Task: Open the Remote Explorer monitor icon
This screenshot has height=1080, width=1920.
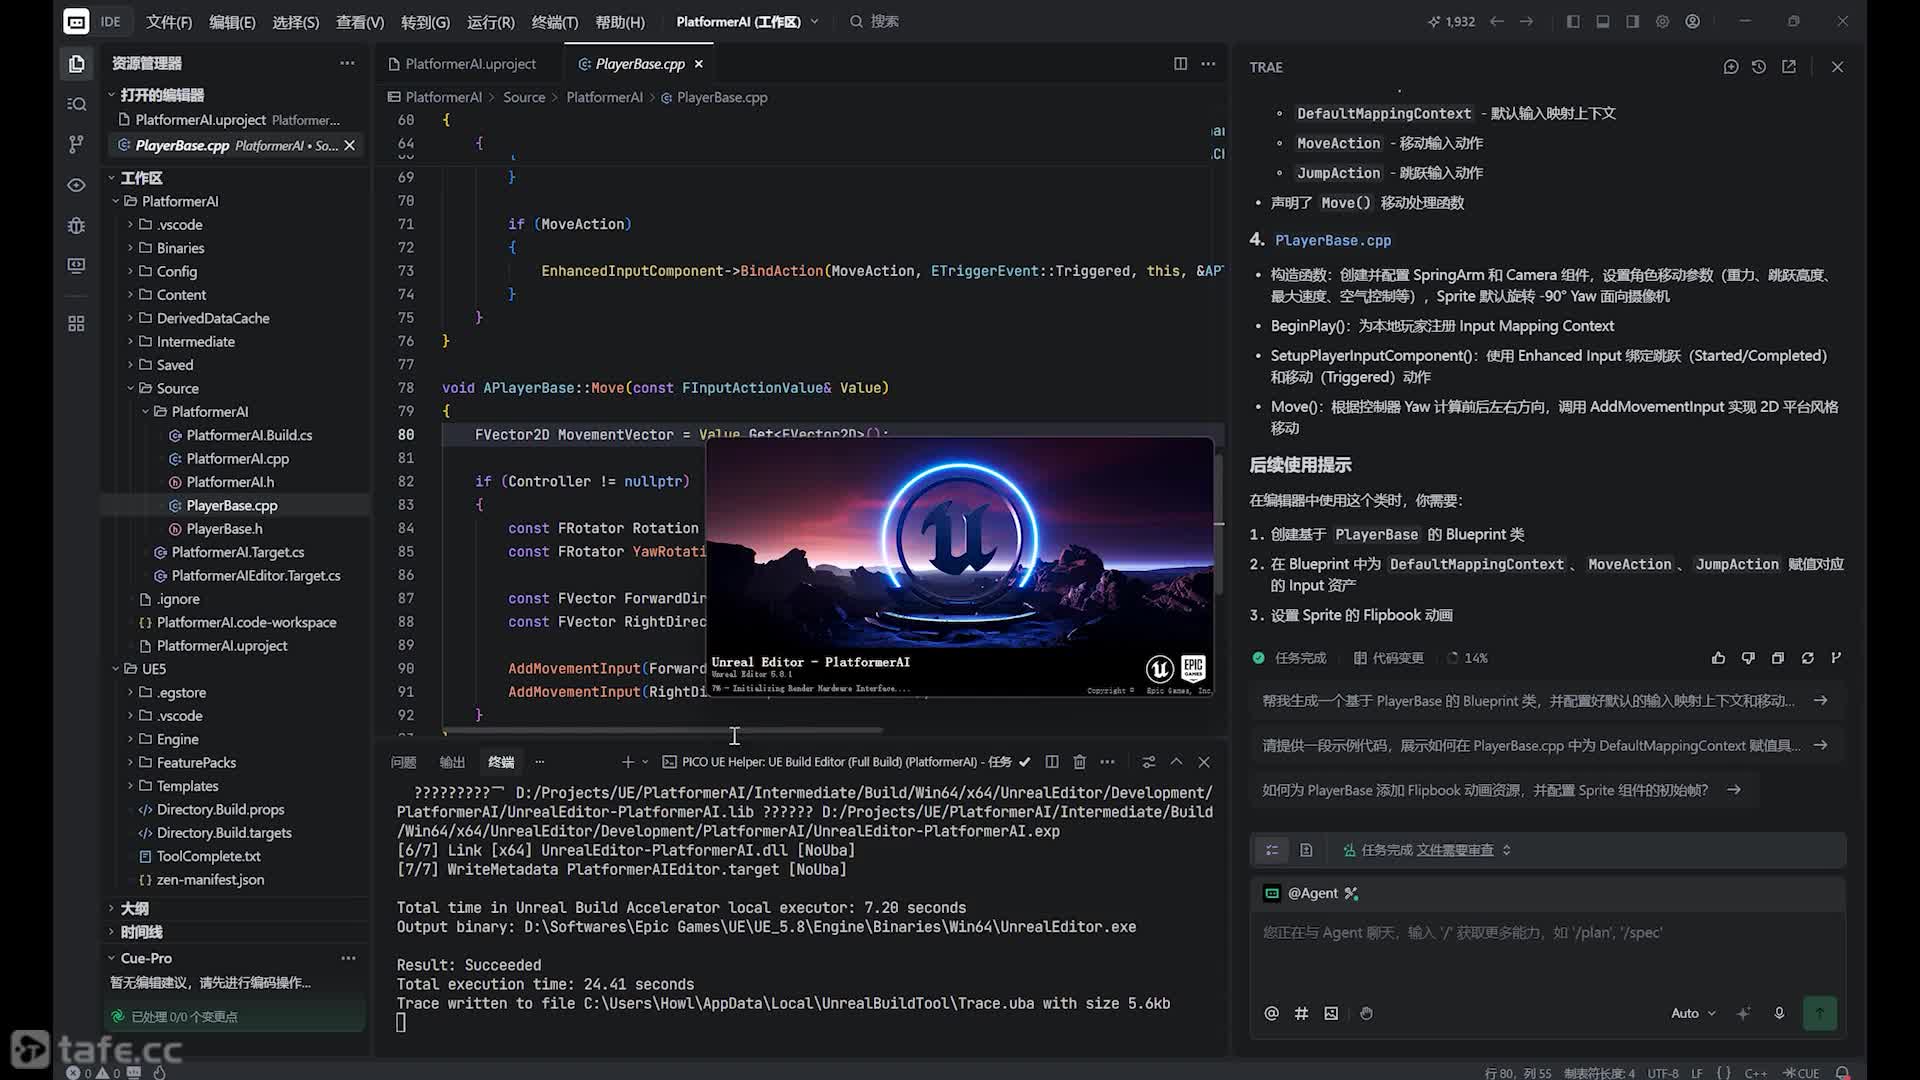Action: 76,266
